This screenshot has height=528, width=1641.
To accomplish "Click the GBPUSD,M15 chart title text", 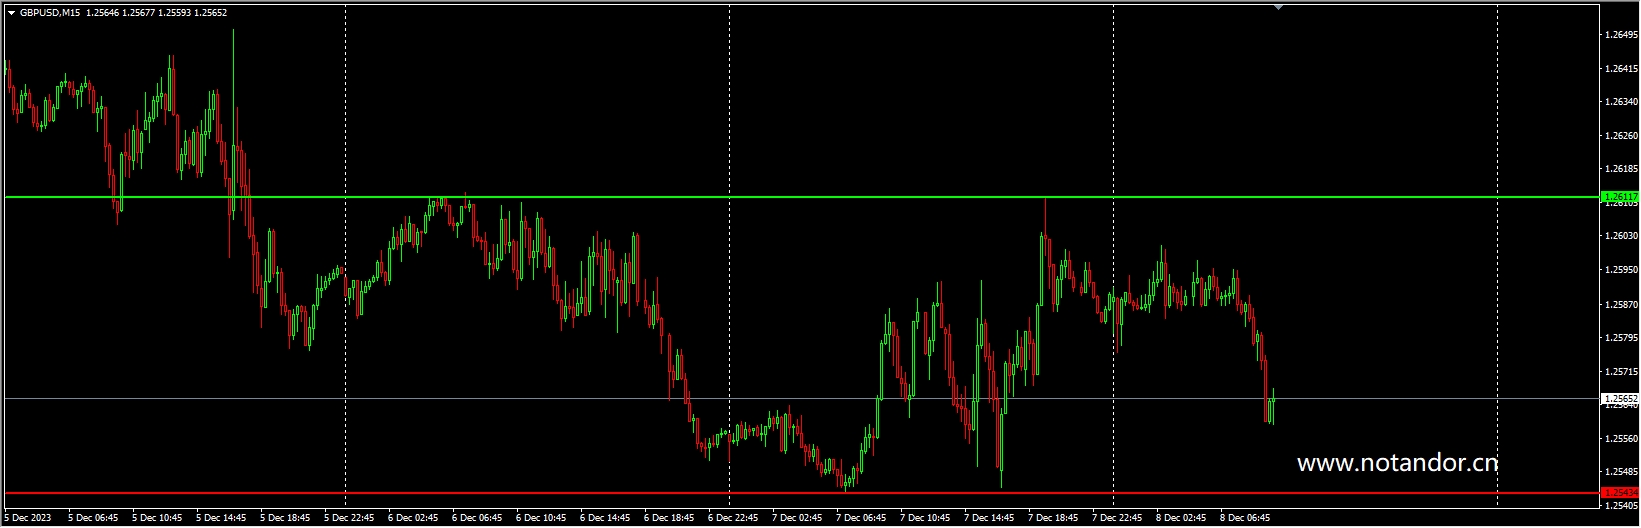I will click(x=51, y=13).
